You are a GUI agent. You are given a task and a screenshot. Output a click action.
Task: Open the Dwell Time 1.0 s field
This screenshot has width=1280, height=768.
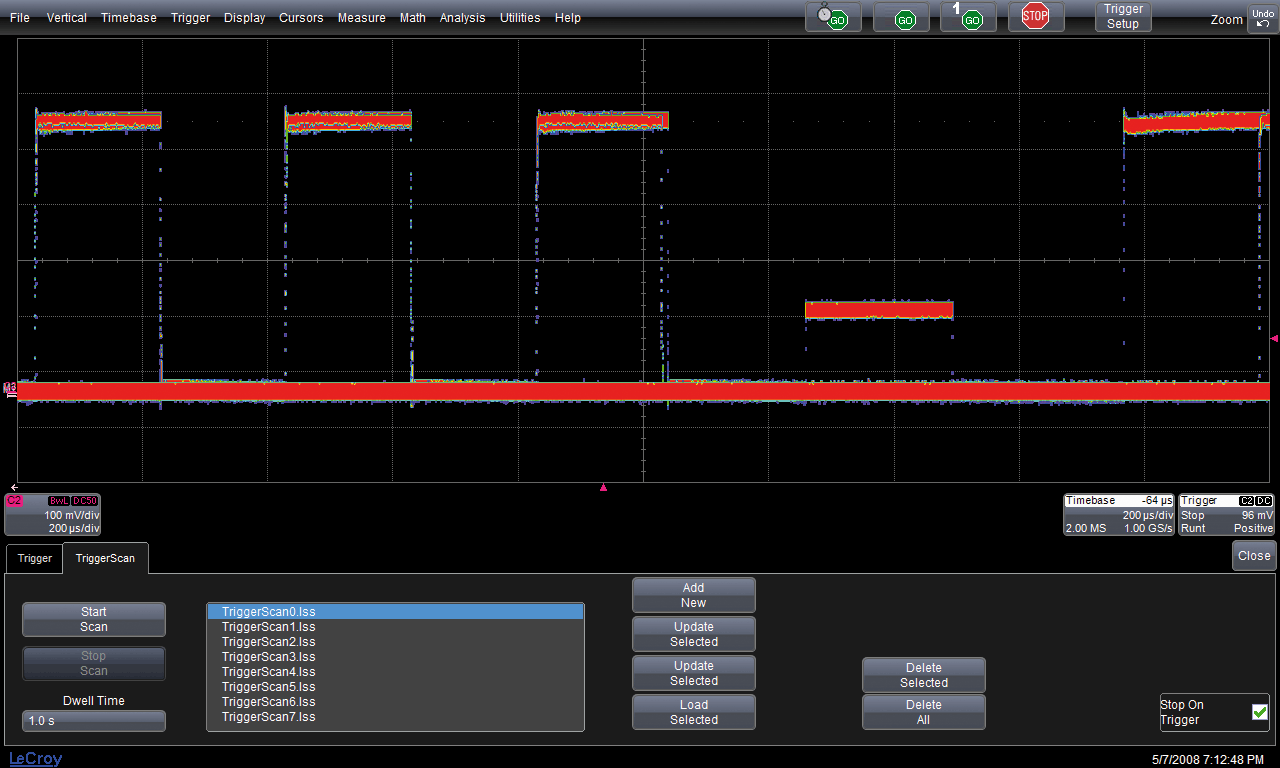point(94,721)
